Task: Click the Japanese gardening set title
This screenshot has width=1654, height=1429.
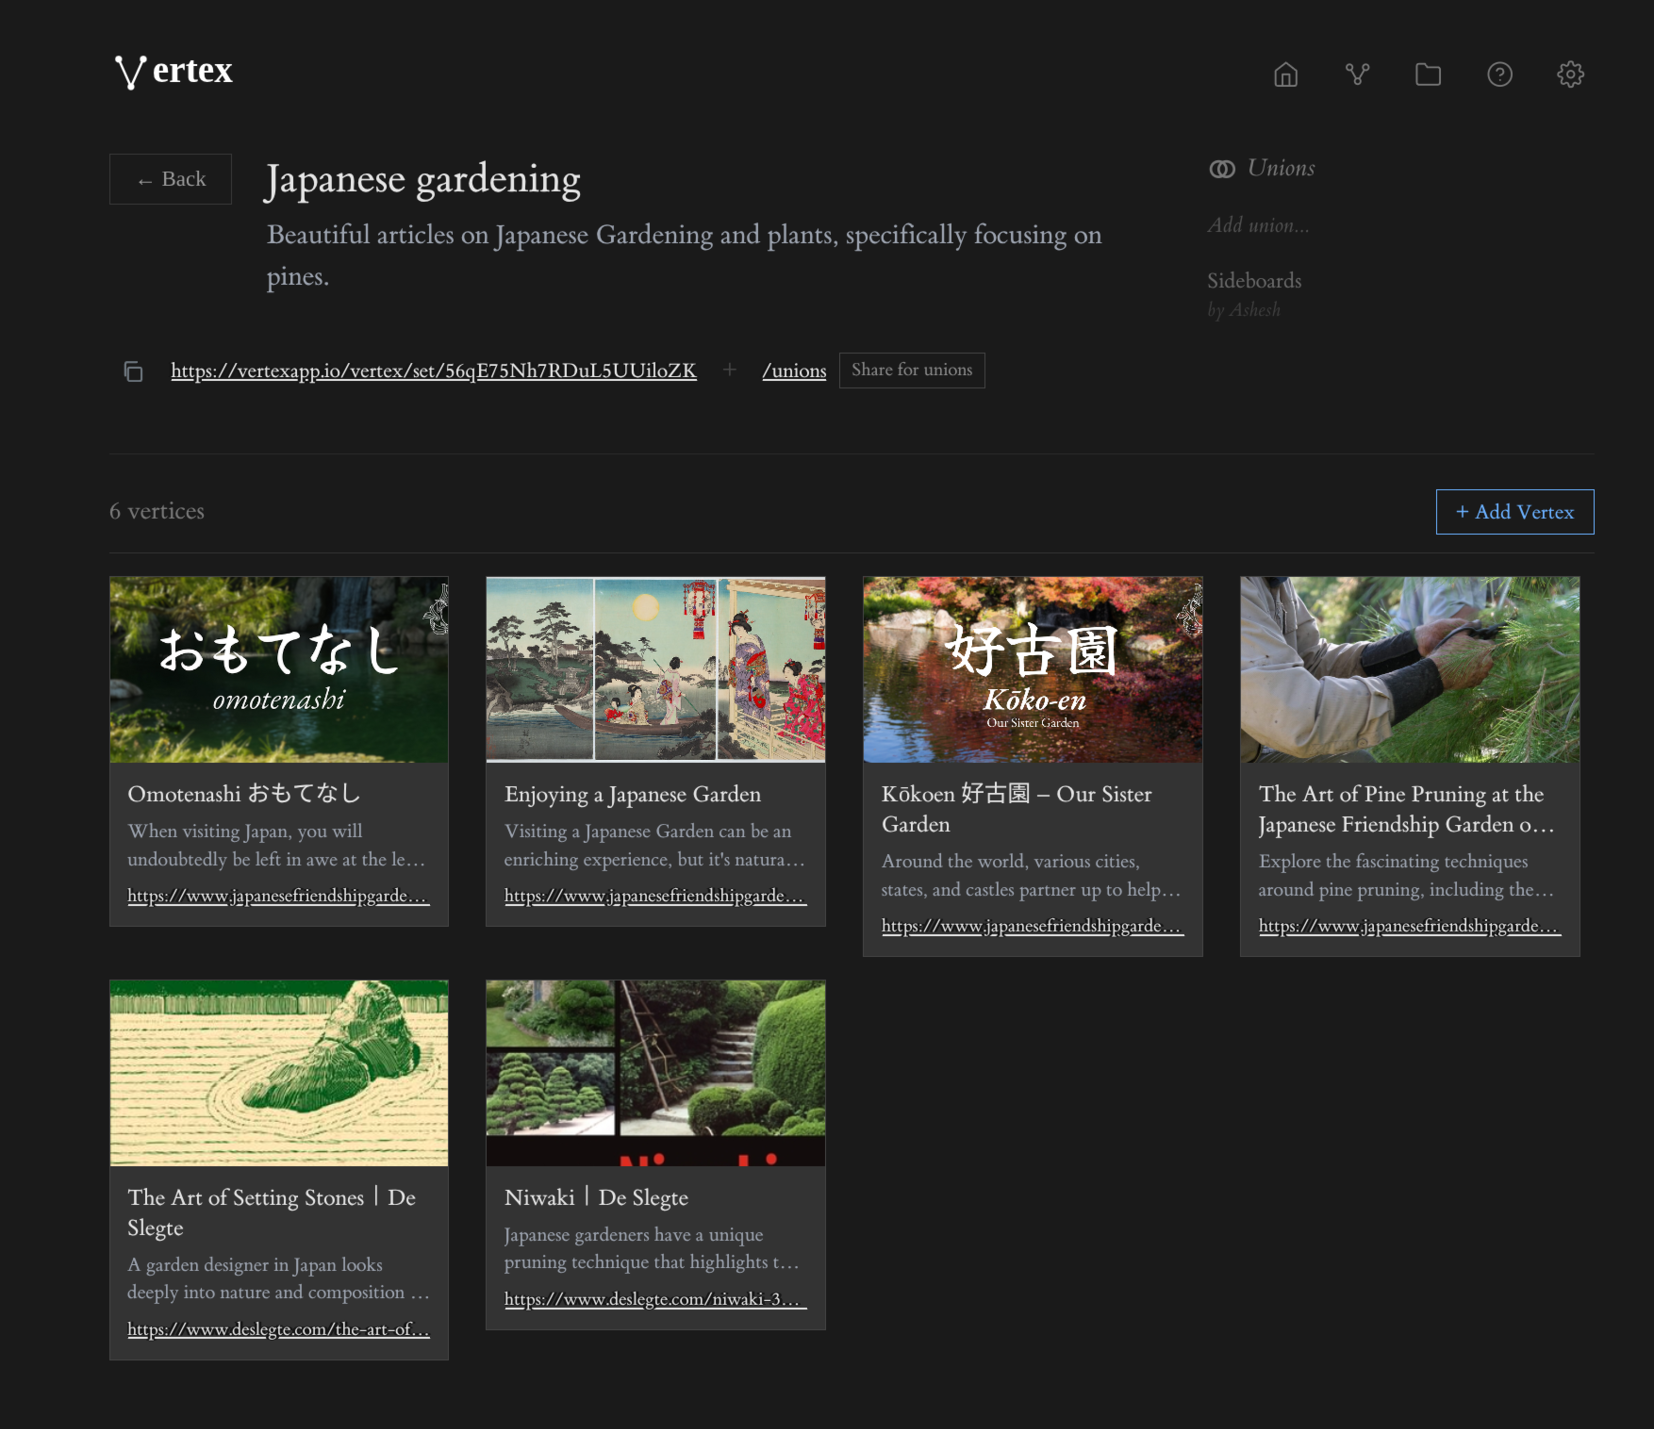Action: 422,180
